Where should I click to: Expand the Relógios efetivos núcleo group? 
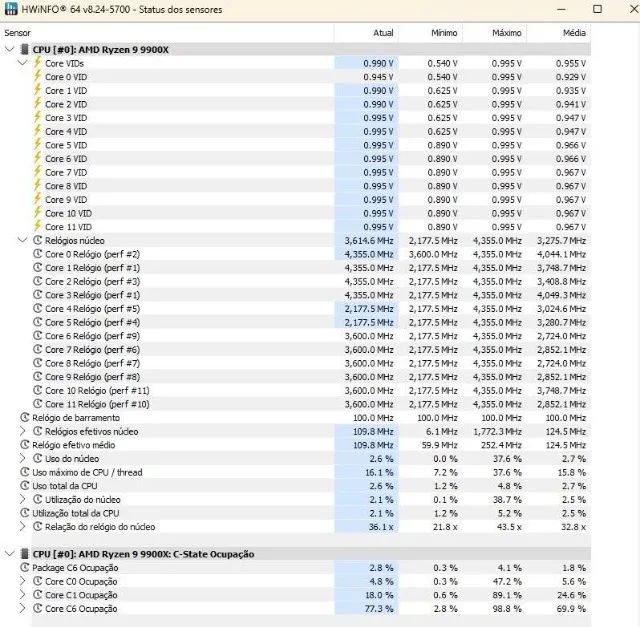coord(23,431)
